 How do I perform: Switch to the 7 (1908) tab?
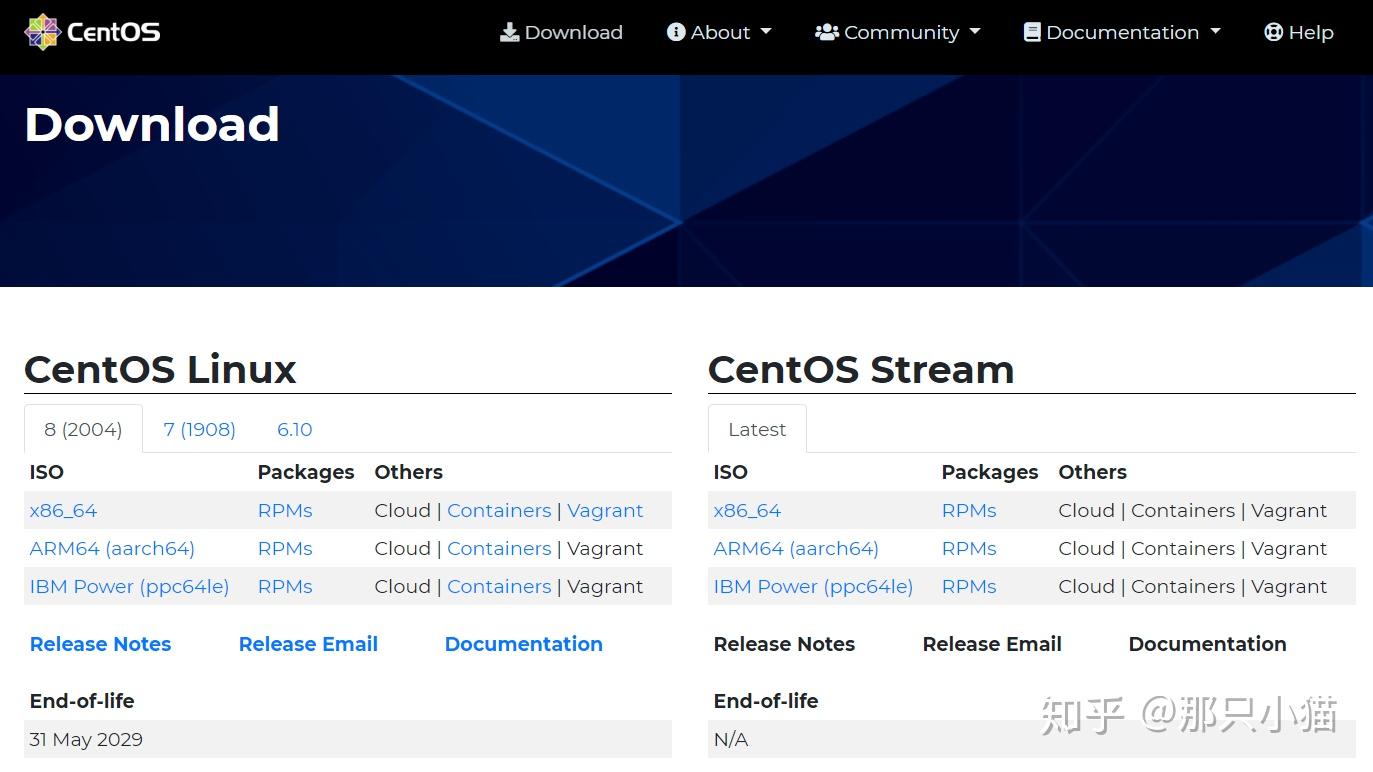pos(200,429)
